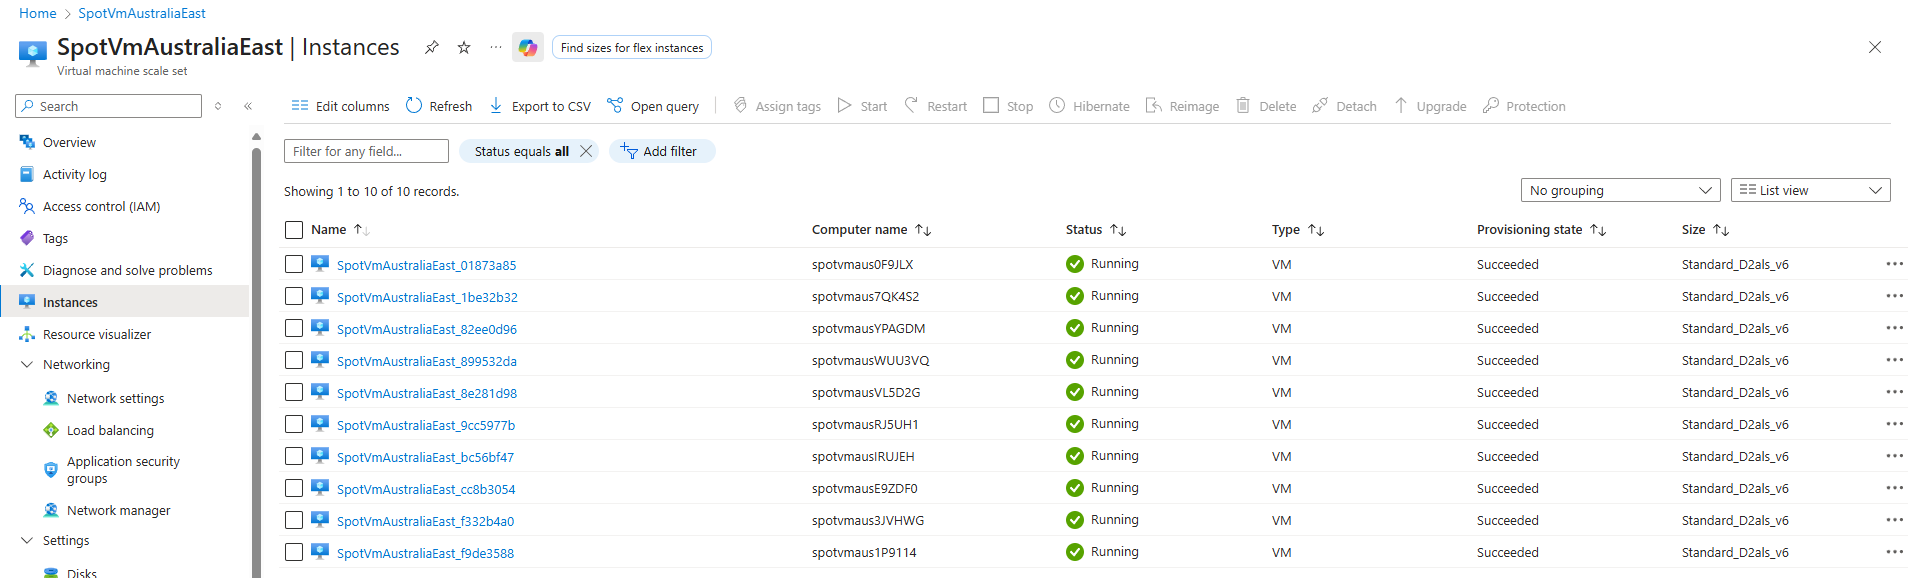Mark the resource as favorite with star icon
This screenshot has height=578, width=1908.
coord(464,47)
